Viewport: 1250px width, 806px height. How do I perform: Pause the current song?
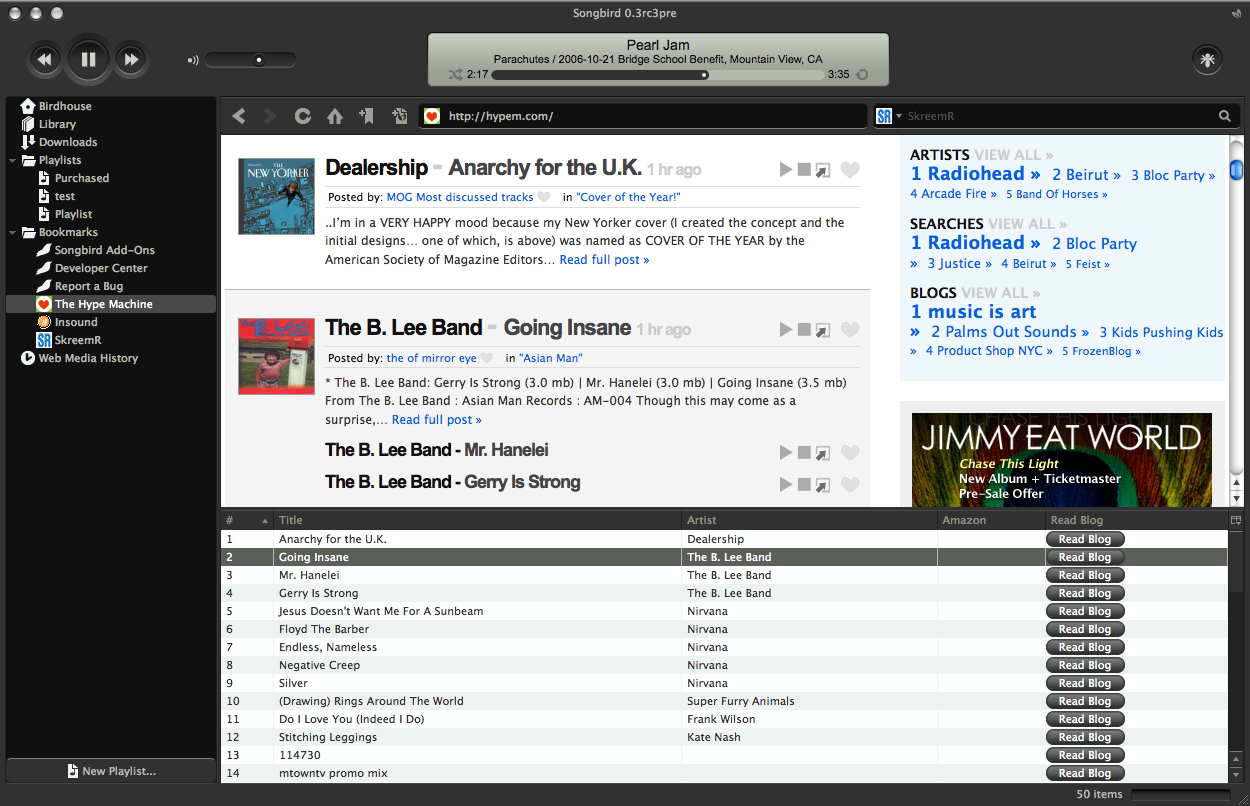tap(88, 60)
